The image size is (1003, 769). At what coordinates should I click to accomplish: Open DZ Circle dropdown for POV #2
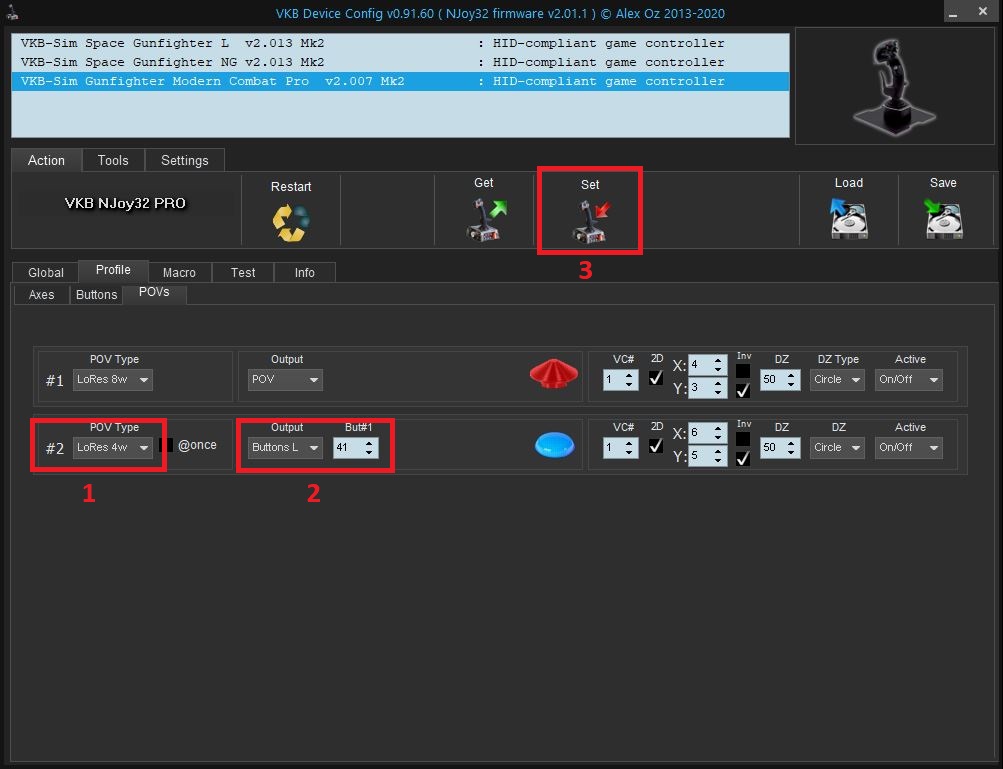837,447
